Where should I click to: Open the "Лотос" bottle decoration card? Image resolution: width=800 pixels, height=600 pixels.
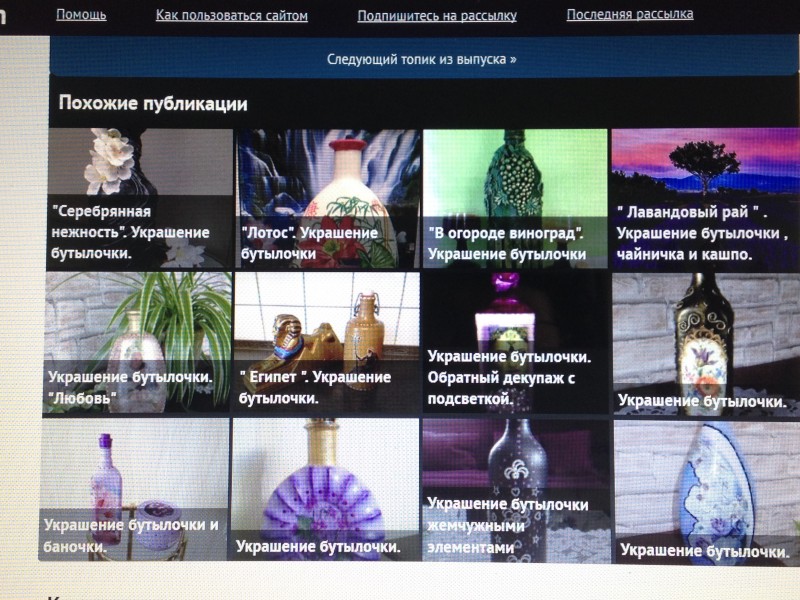328,199
